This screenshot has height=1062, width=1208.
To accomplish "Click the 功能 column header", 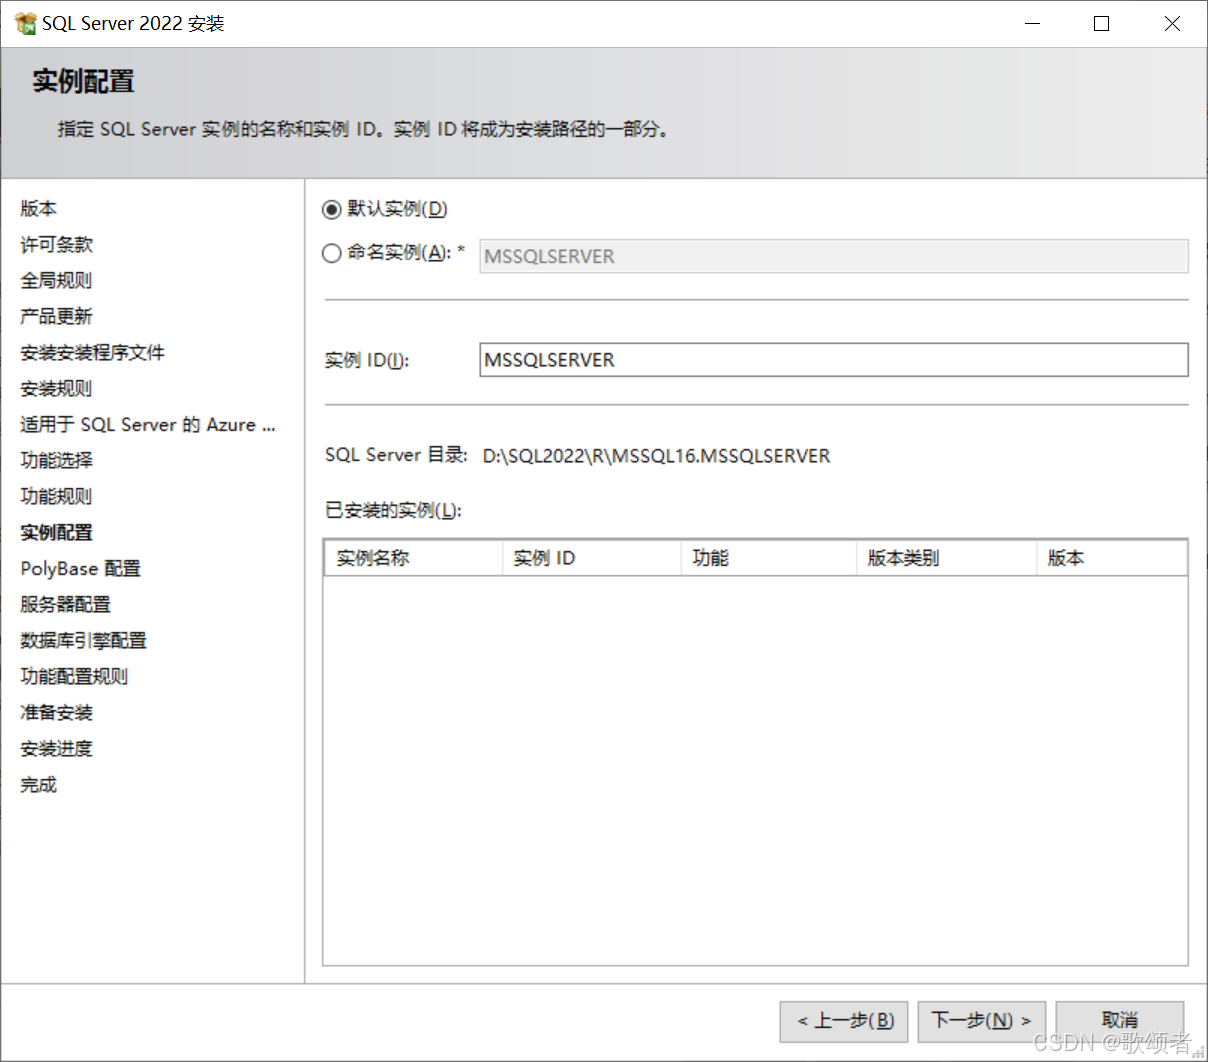I will click(769, 558).
